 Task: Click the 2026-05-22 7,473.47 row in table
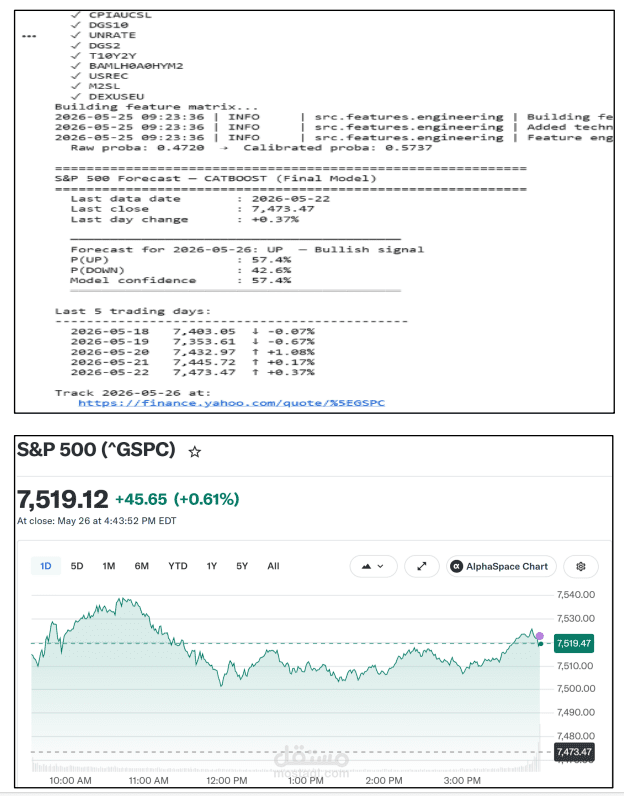[192, 372]
